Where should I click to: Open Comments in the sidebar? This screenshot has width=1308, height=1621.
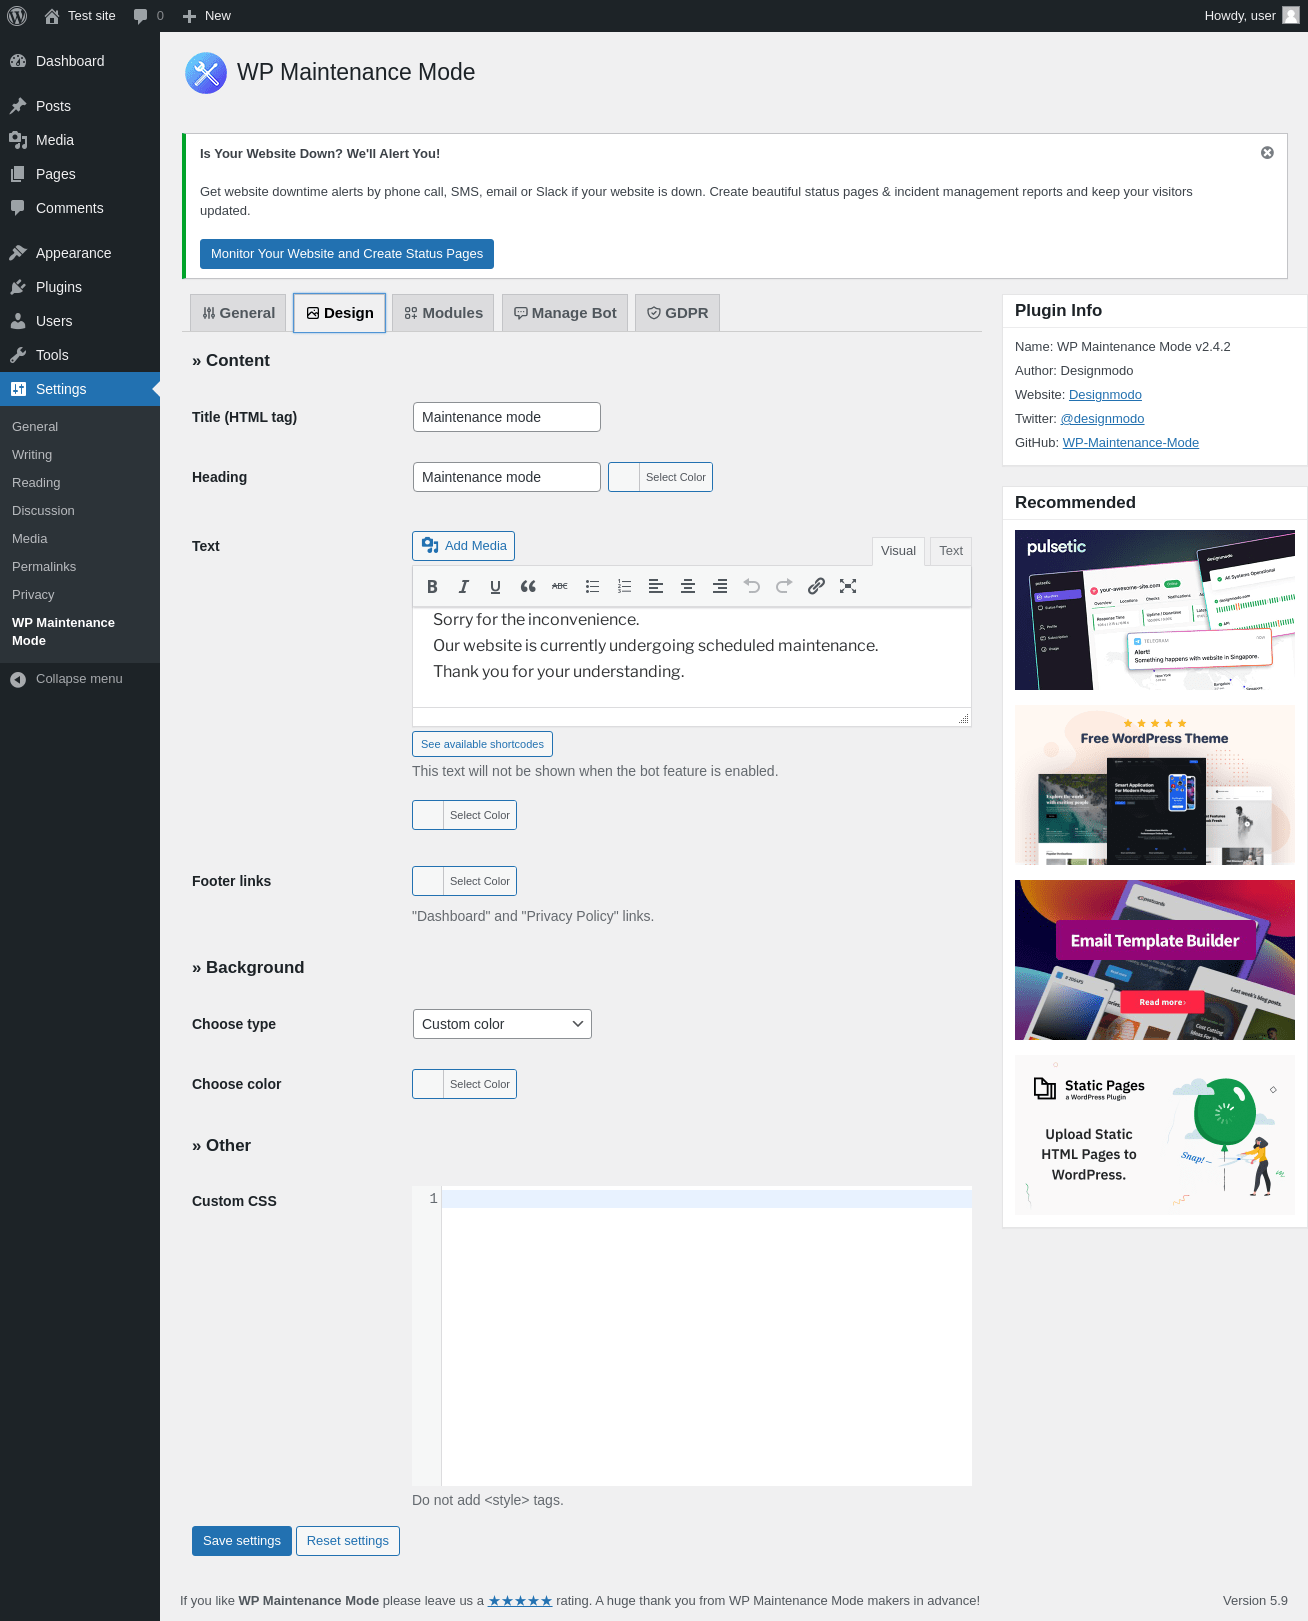(80, 208)
